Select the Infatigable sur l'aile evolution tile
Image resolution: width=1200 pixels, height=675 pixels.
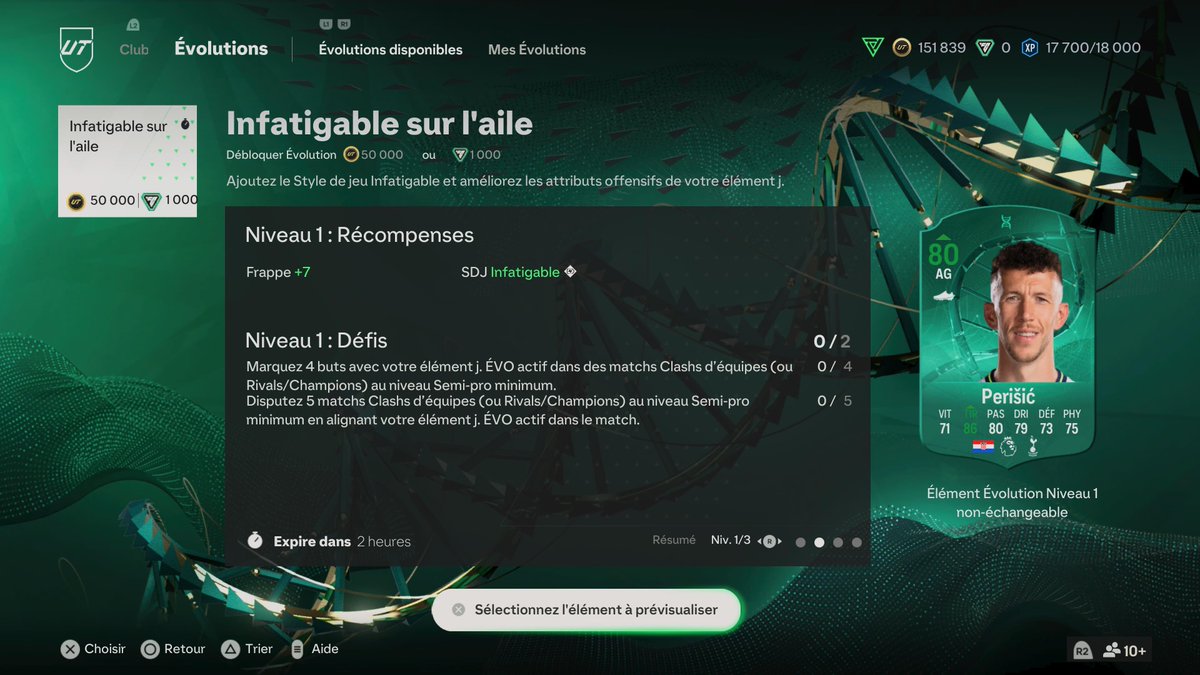127,161
